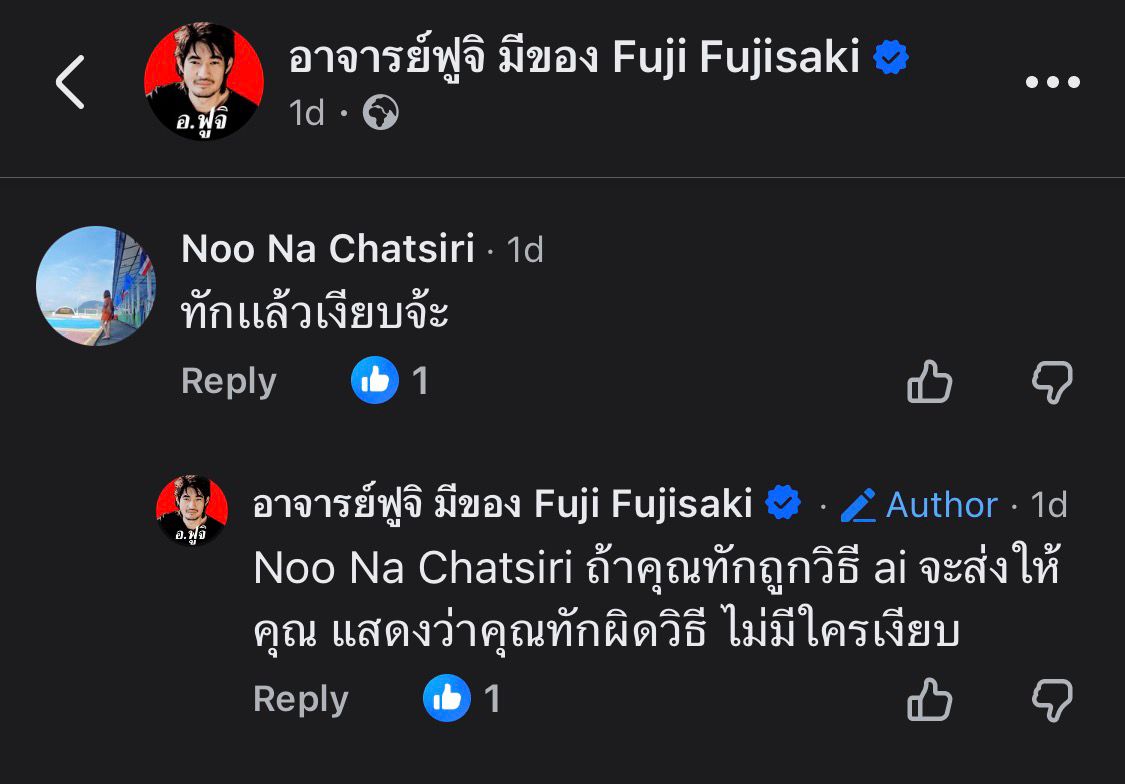
Task: Reply to Noo Na Chatsiri's comment
Action: tap(228, 381)
